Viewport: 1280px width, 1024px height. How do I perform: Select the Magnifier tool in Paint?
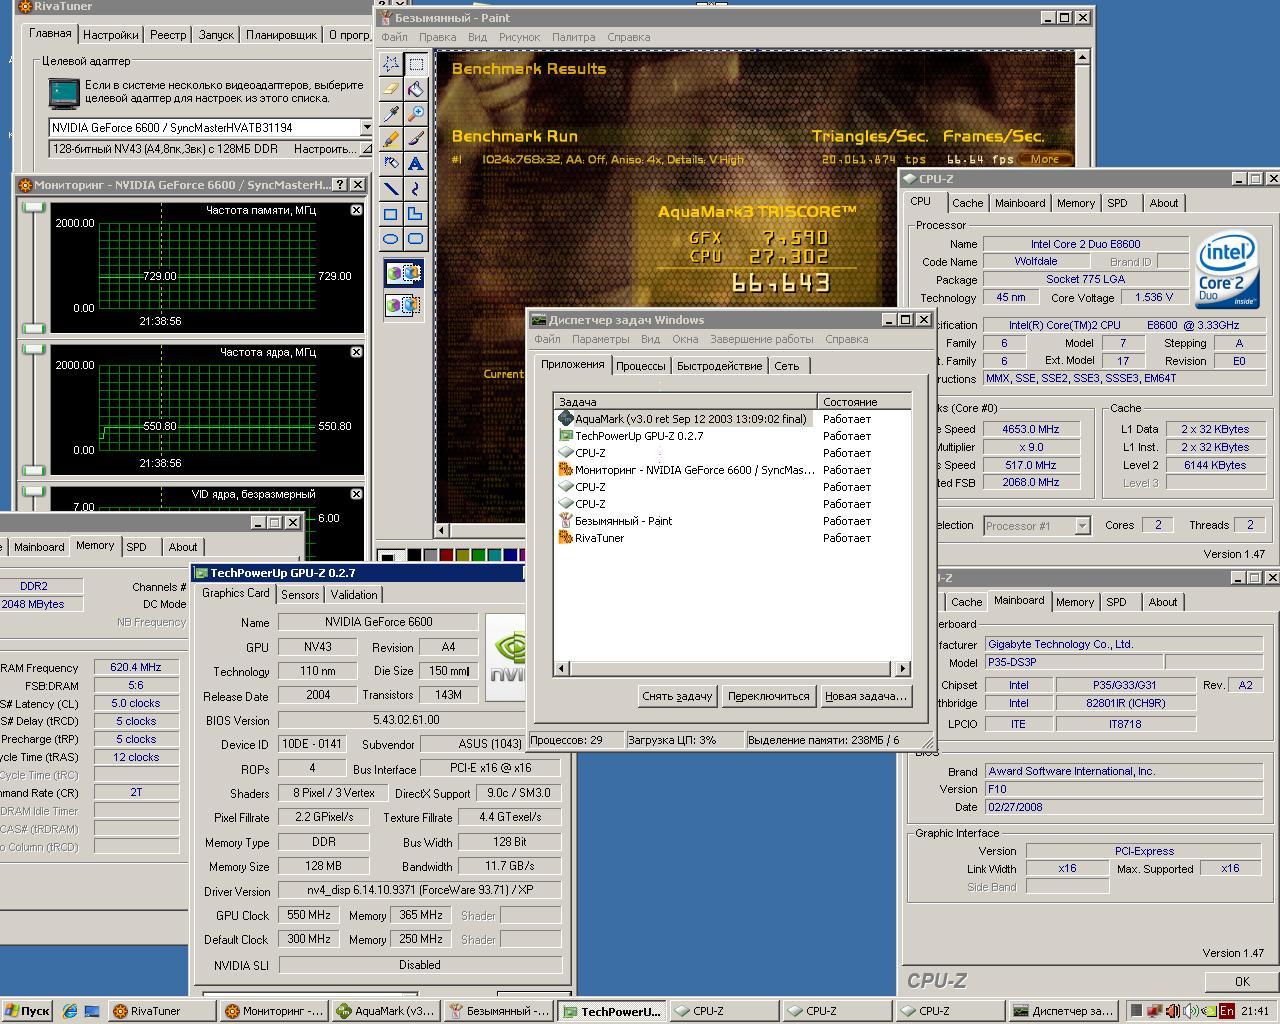click(x=416, y=114)
